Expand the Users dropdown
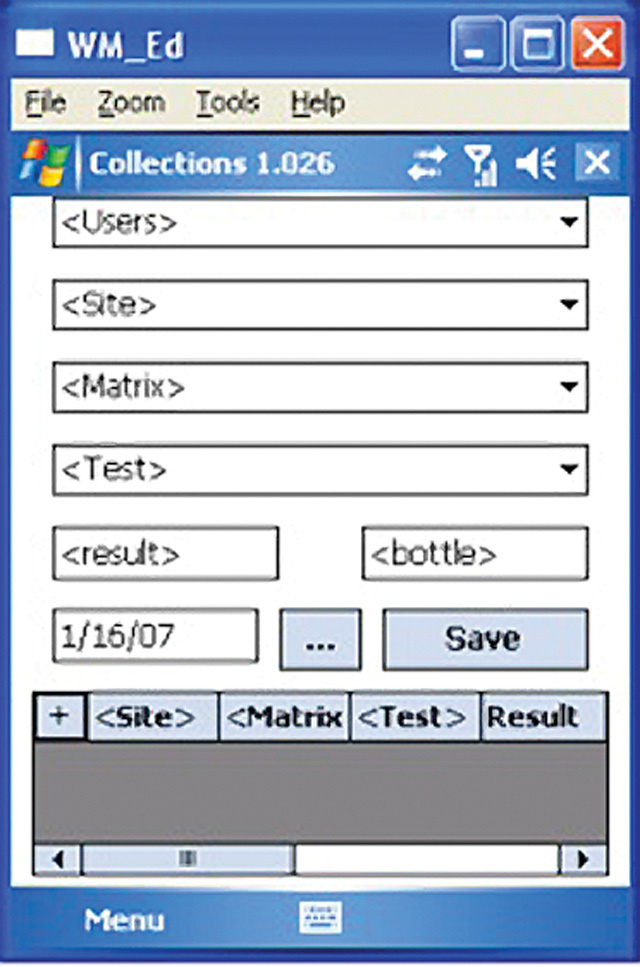This screenshot has height=967, width=640. (x=570, y=222)
